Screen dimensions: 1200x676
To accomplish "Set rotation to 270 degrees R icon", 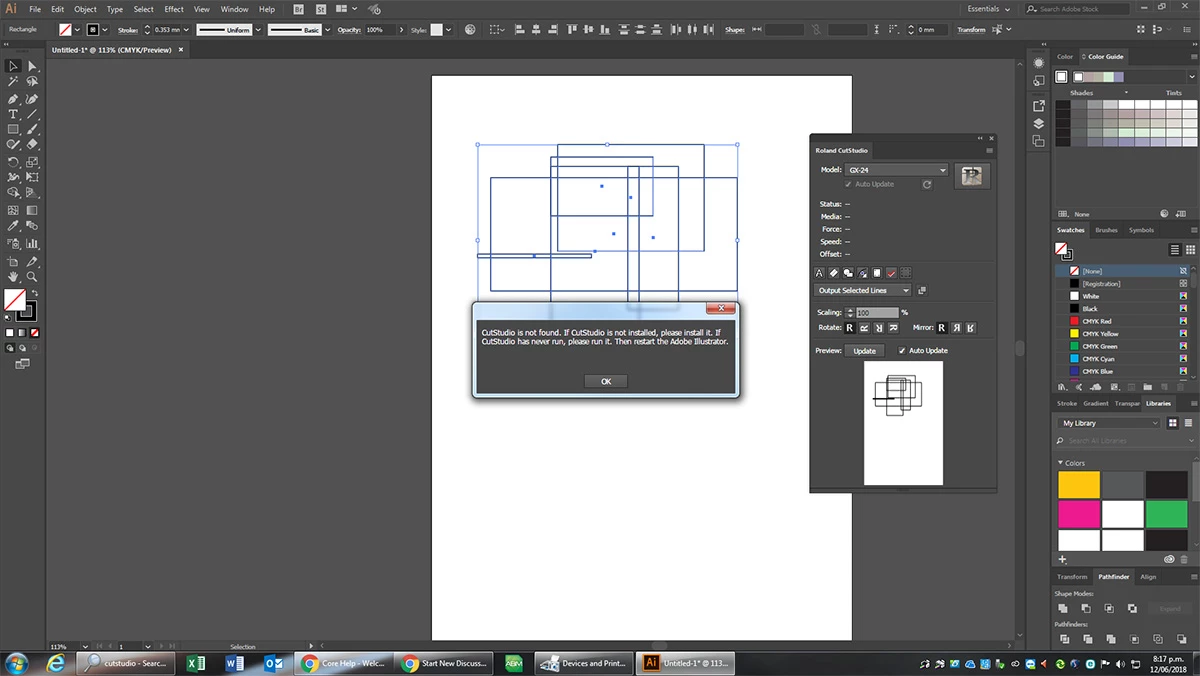I will click(893, 327).
